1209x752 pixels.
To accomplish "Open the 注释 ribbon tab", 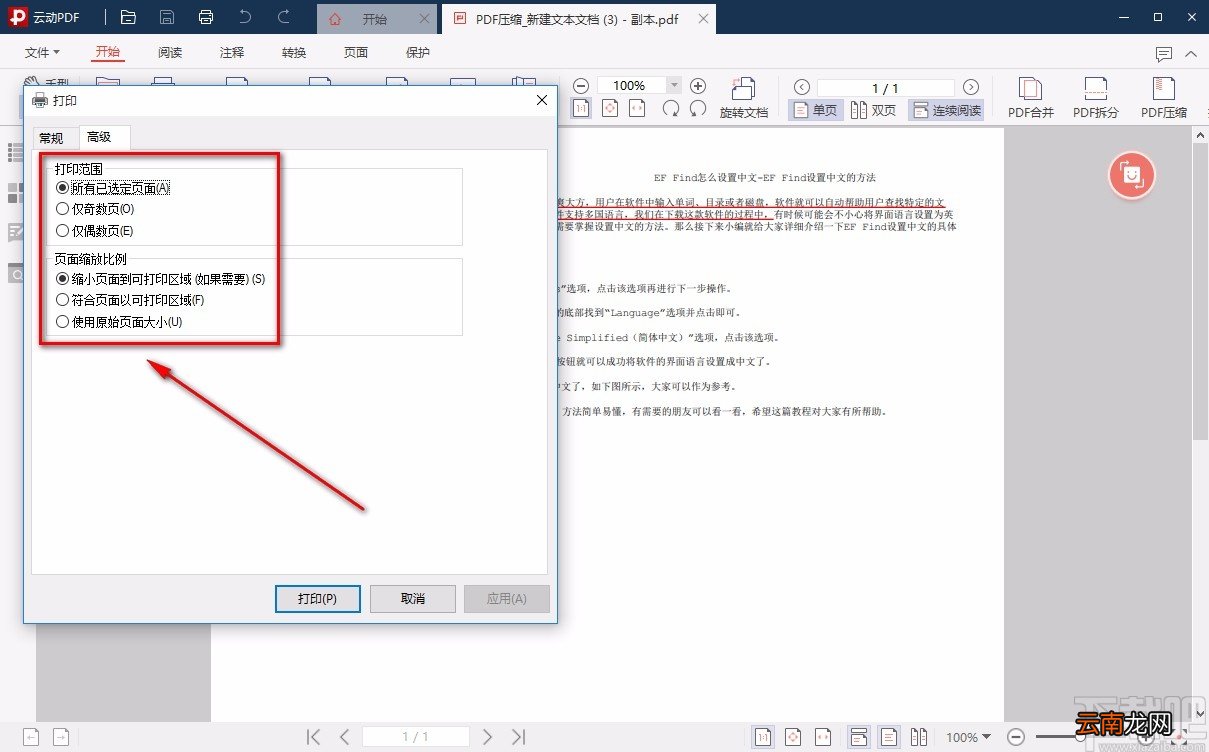I will [x=232, y=53].
